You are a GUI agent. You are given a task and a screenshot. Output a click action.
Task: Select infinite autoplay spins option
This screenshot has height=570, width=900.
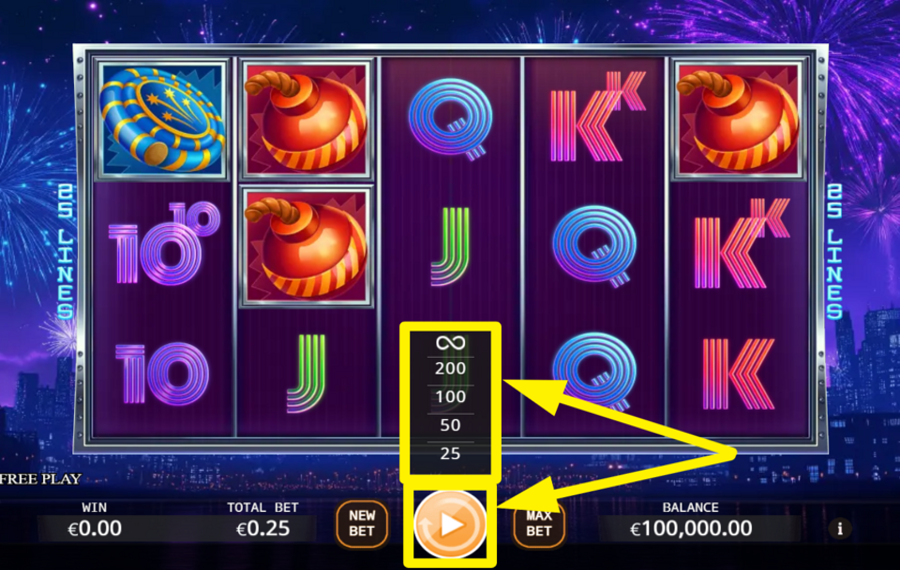(x=451, y=343)
